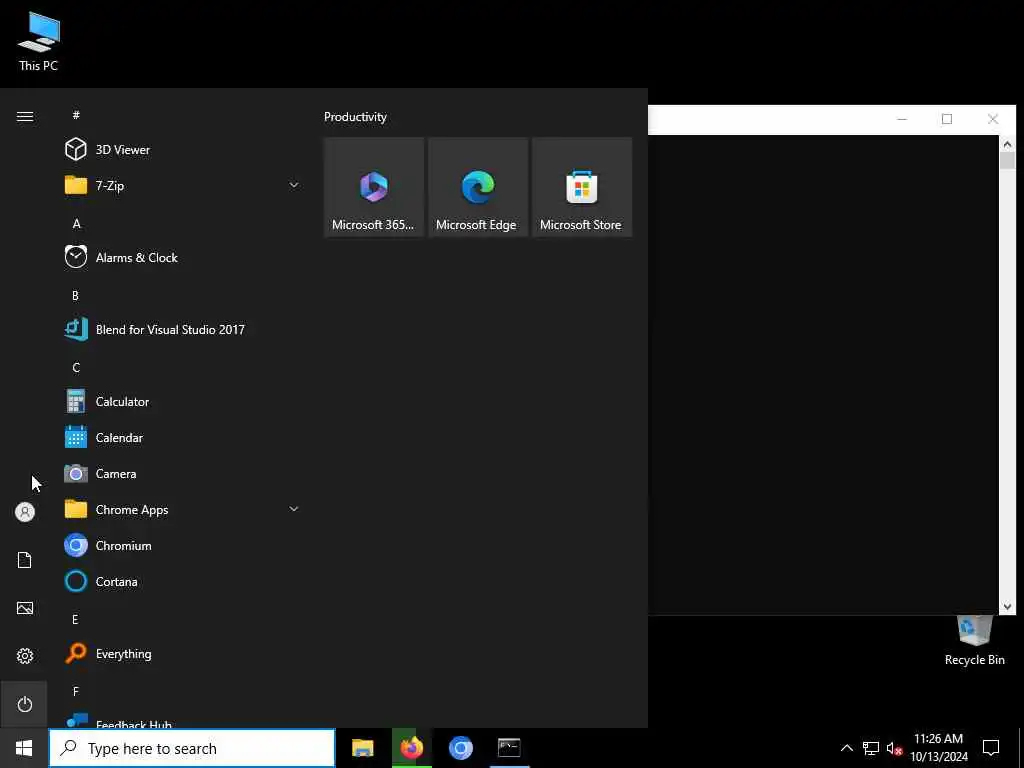Launch the Calculator app
This screenshot has height=768, width=1024.
(x=183, y=402)
